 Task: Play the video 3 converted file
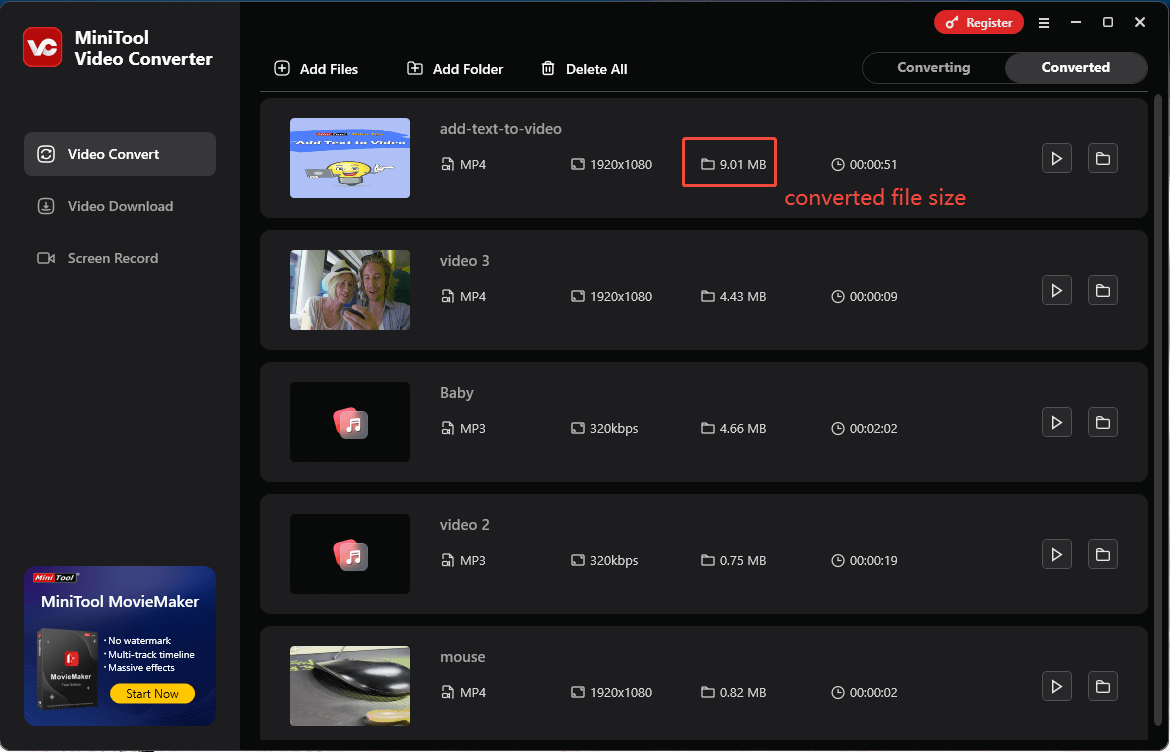point(1057,290)
